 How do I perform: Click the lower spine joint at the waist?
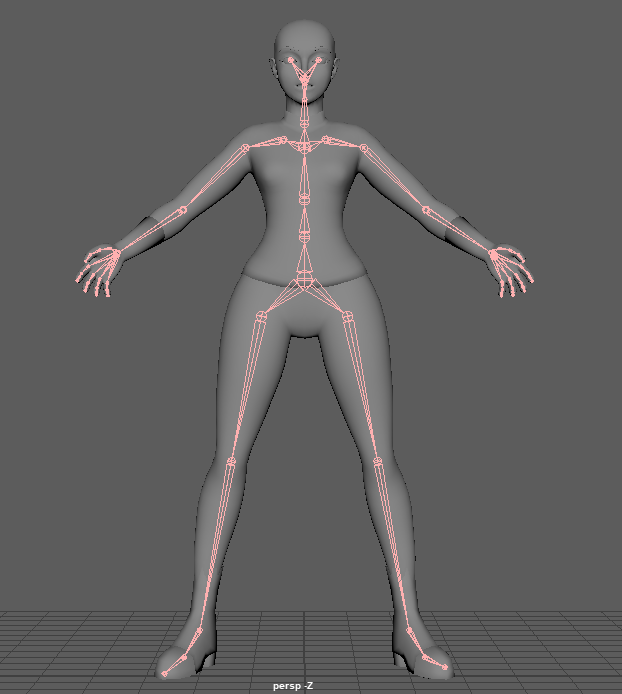click(x=304, y=237)
